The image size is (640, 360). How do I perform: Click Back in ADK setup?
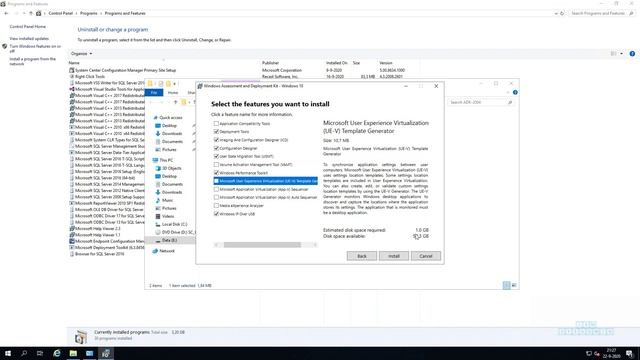point(362,256)
